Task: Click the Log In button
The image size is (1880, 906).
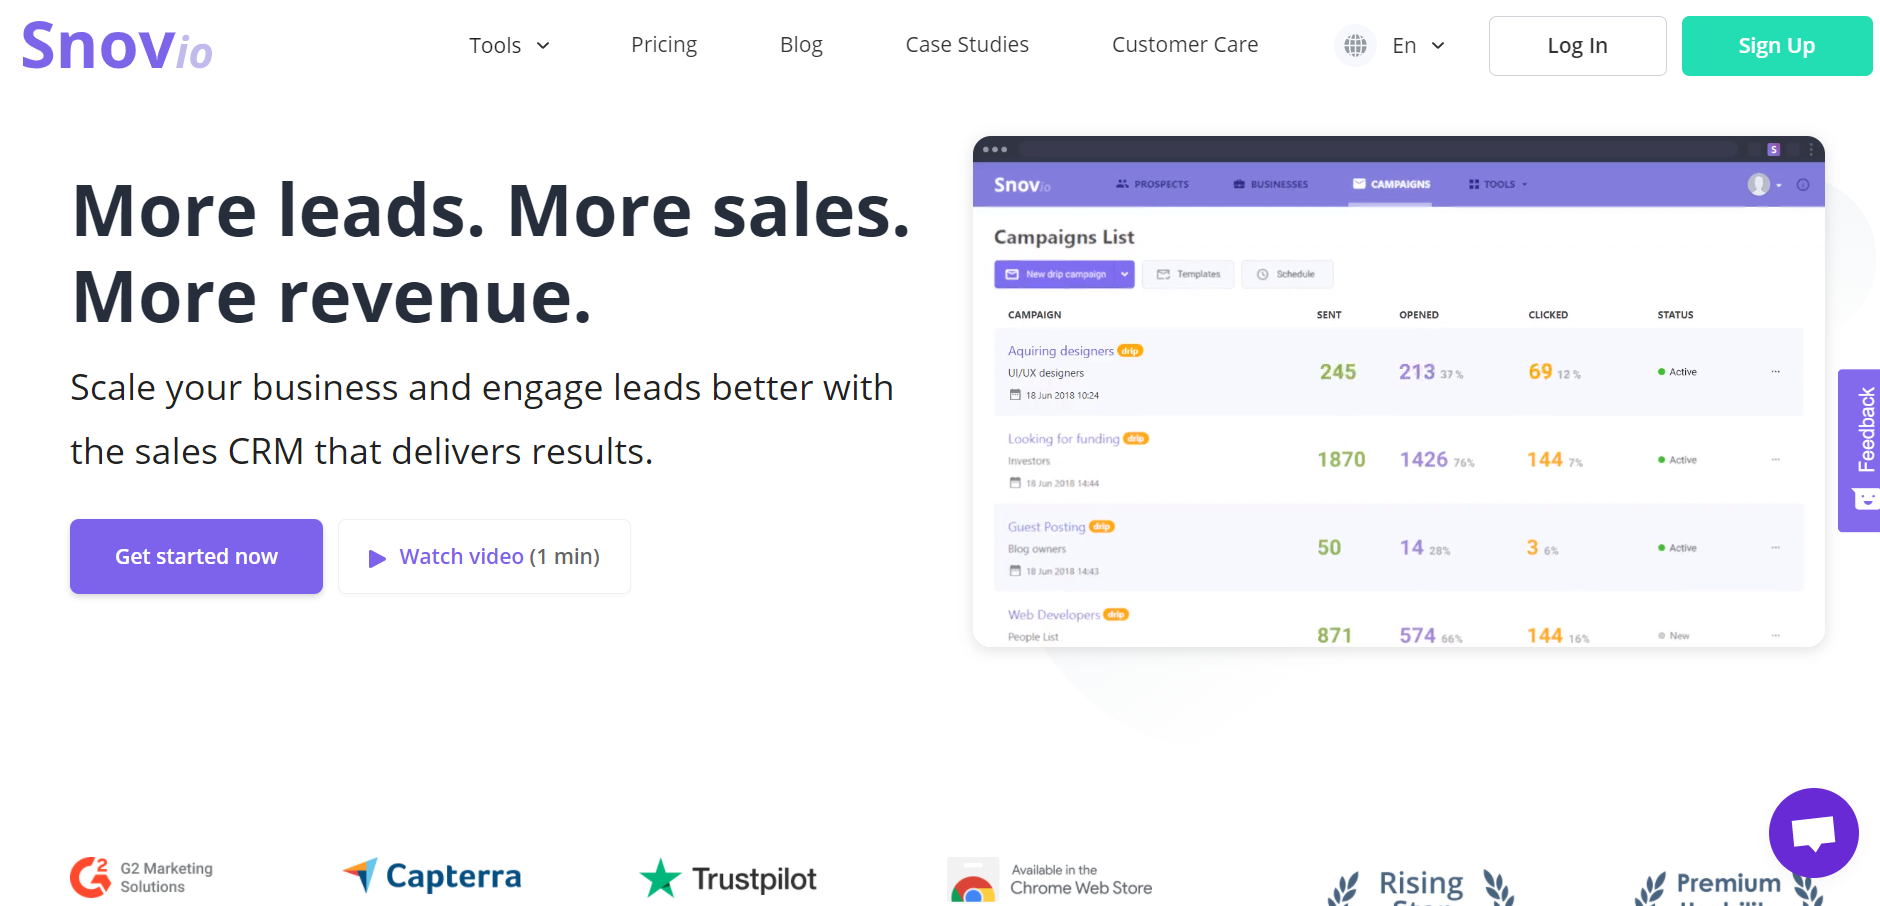Action: click(x=1577, y=46)
